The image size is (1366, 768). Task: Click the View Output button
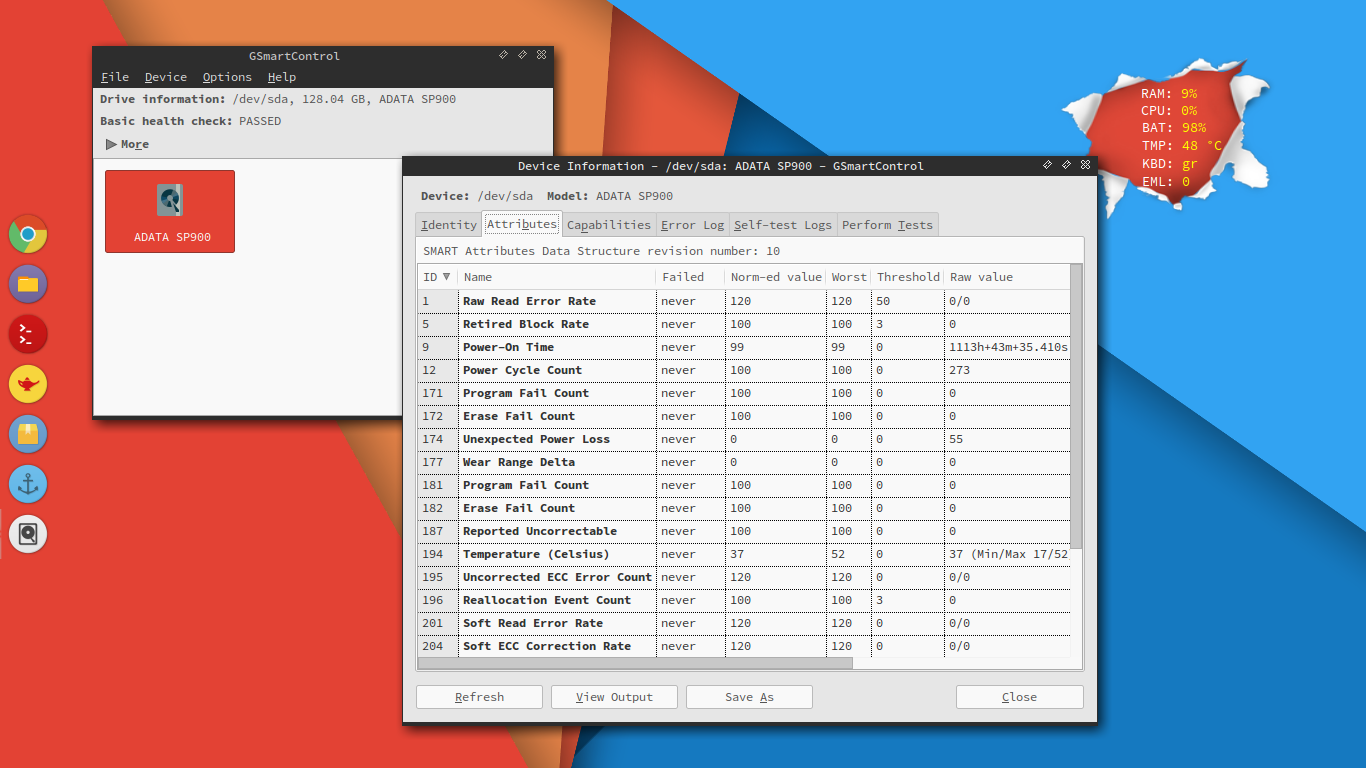point(614,697)
